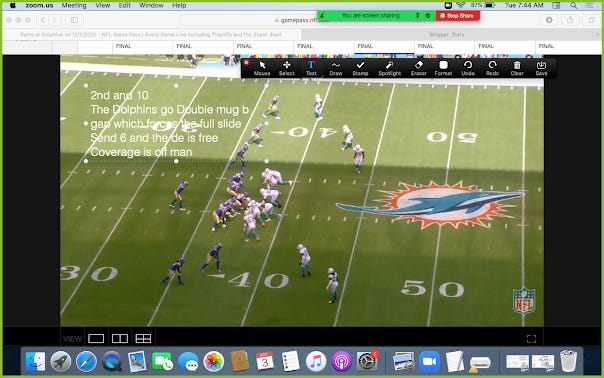Open Trash from the dock
The width and height of the screenshot is (604, 378).
pyautogui.click(x=568, y=361)
